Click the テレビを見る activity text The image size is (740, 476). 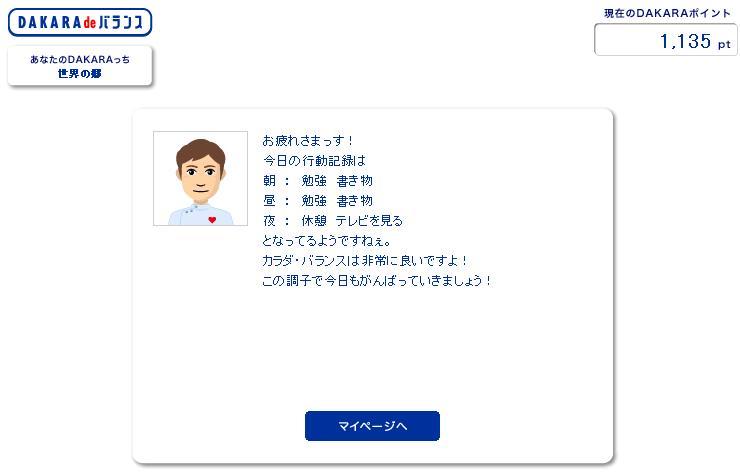pyautogui.click(x=370, y=221)
